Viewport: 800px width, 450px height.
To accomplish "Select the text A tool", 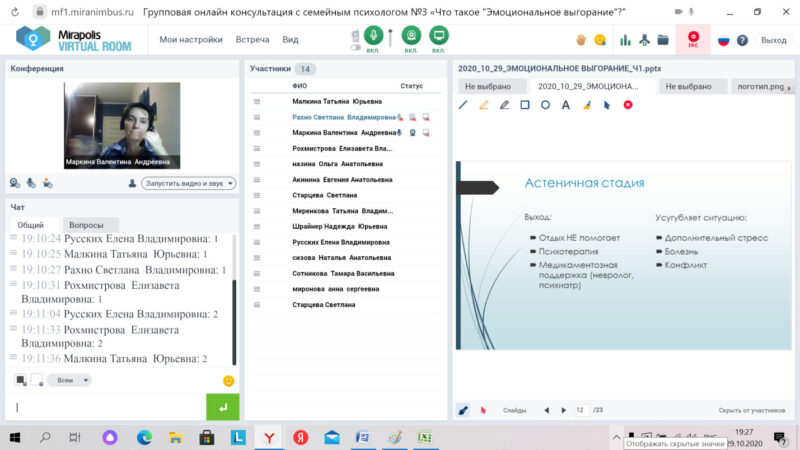I will coord(566,105).
